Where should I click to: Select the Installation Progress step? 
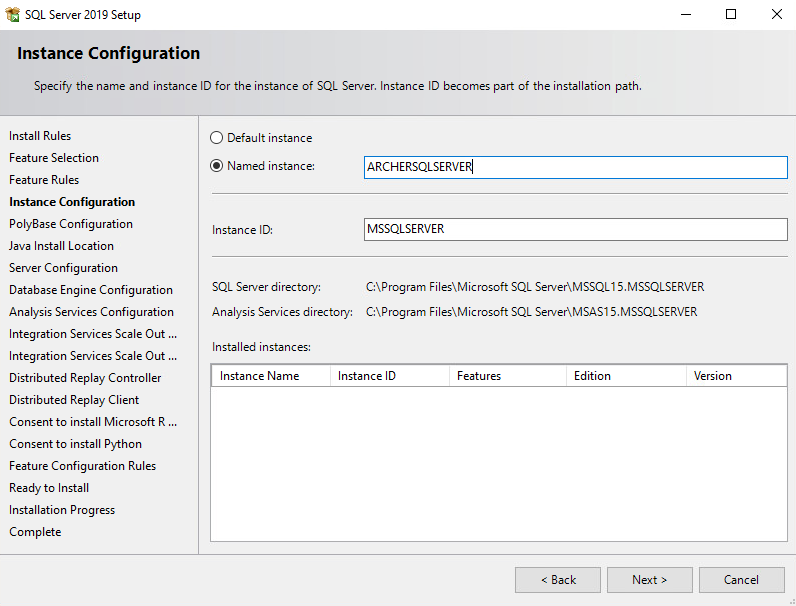tap(62, 510)
